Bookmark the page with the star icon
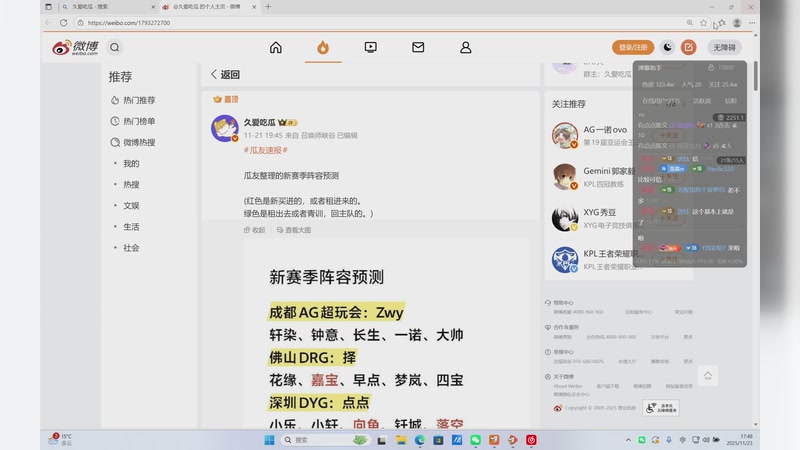Image resolution: width=800 pixels, height=450 pixels. (x=704, y=22)
